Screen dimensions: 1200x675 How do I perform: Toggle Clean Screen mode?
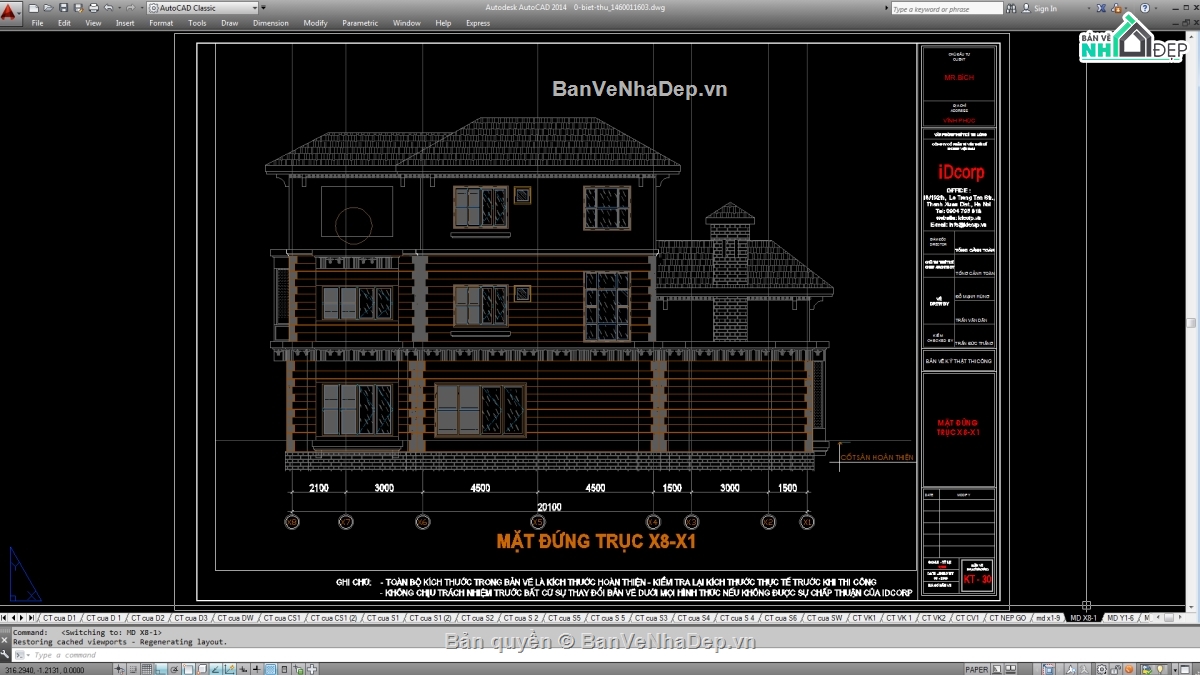tap(1185, 669)
